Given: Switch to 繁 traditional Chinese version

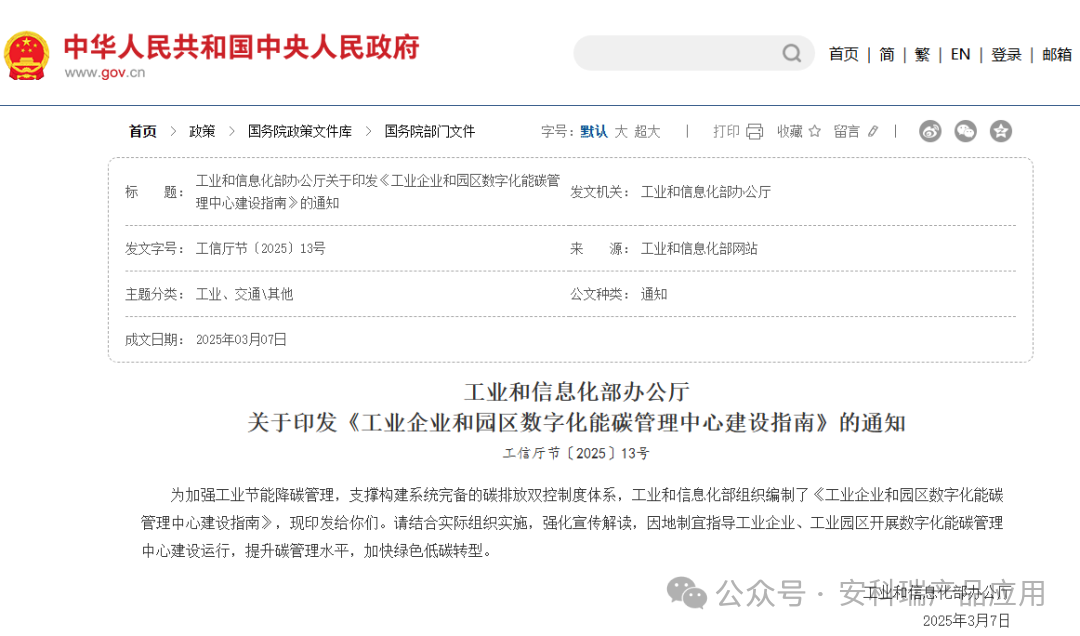Looking at the screenshot, I should (x=922, y=55).
